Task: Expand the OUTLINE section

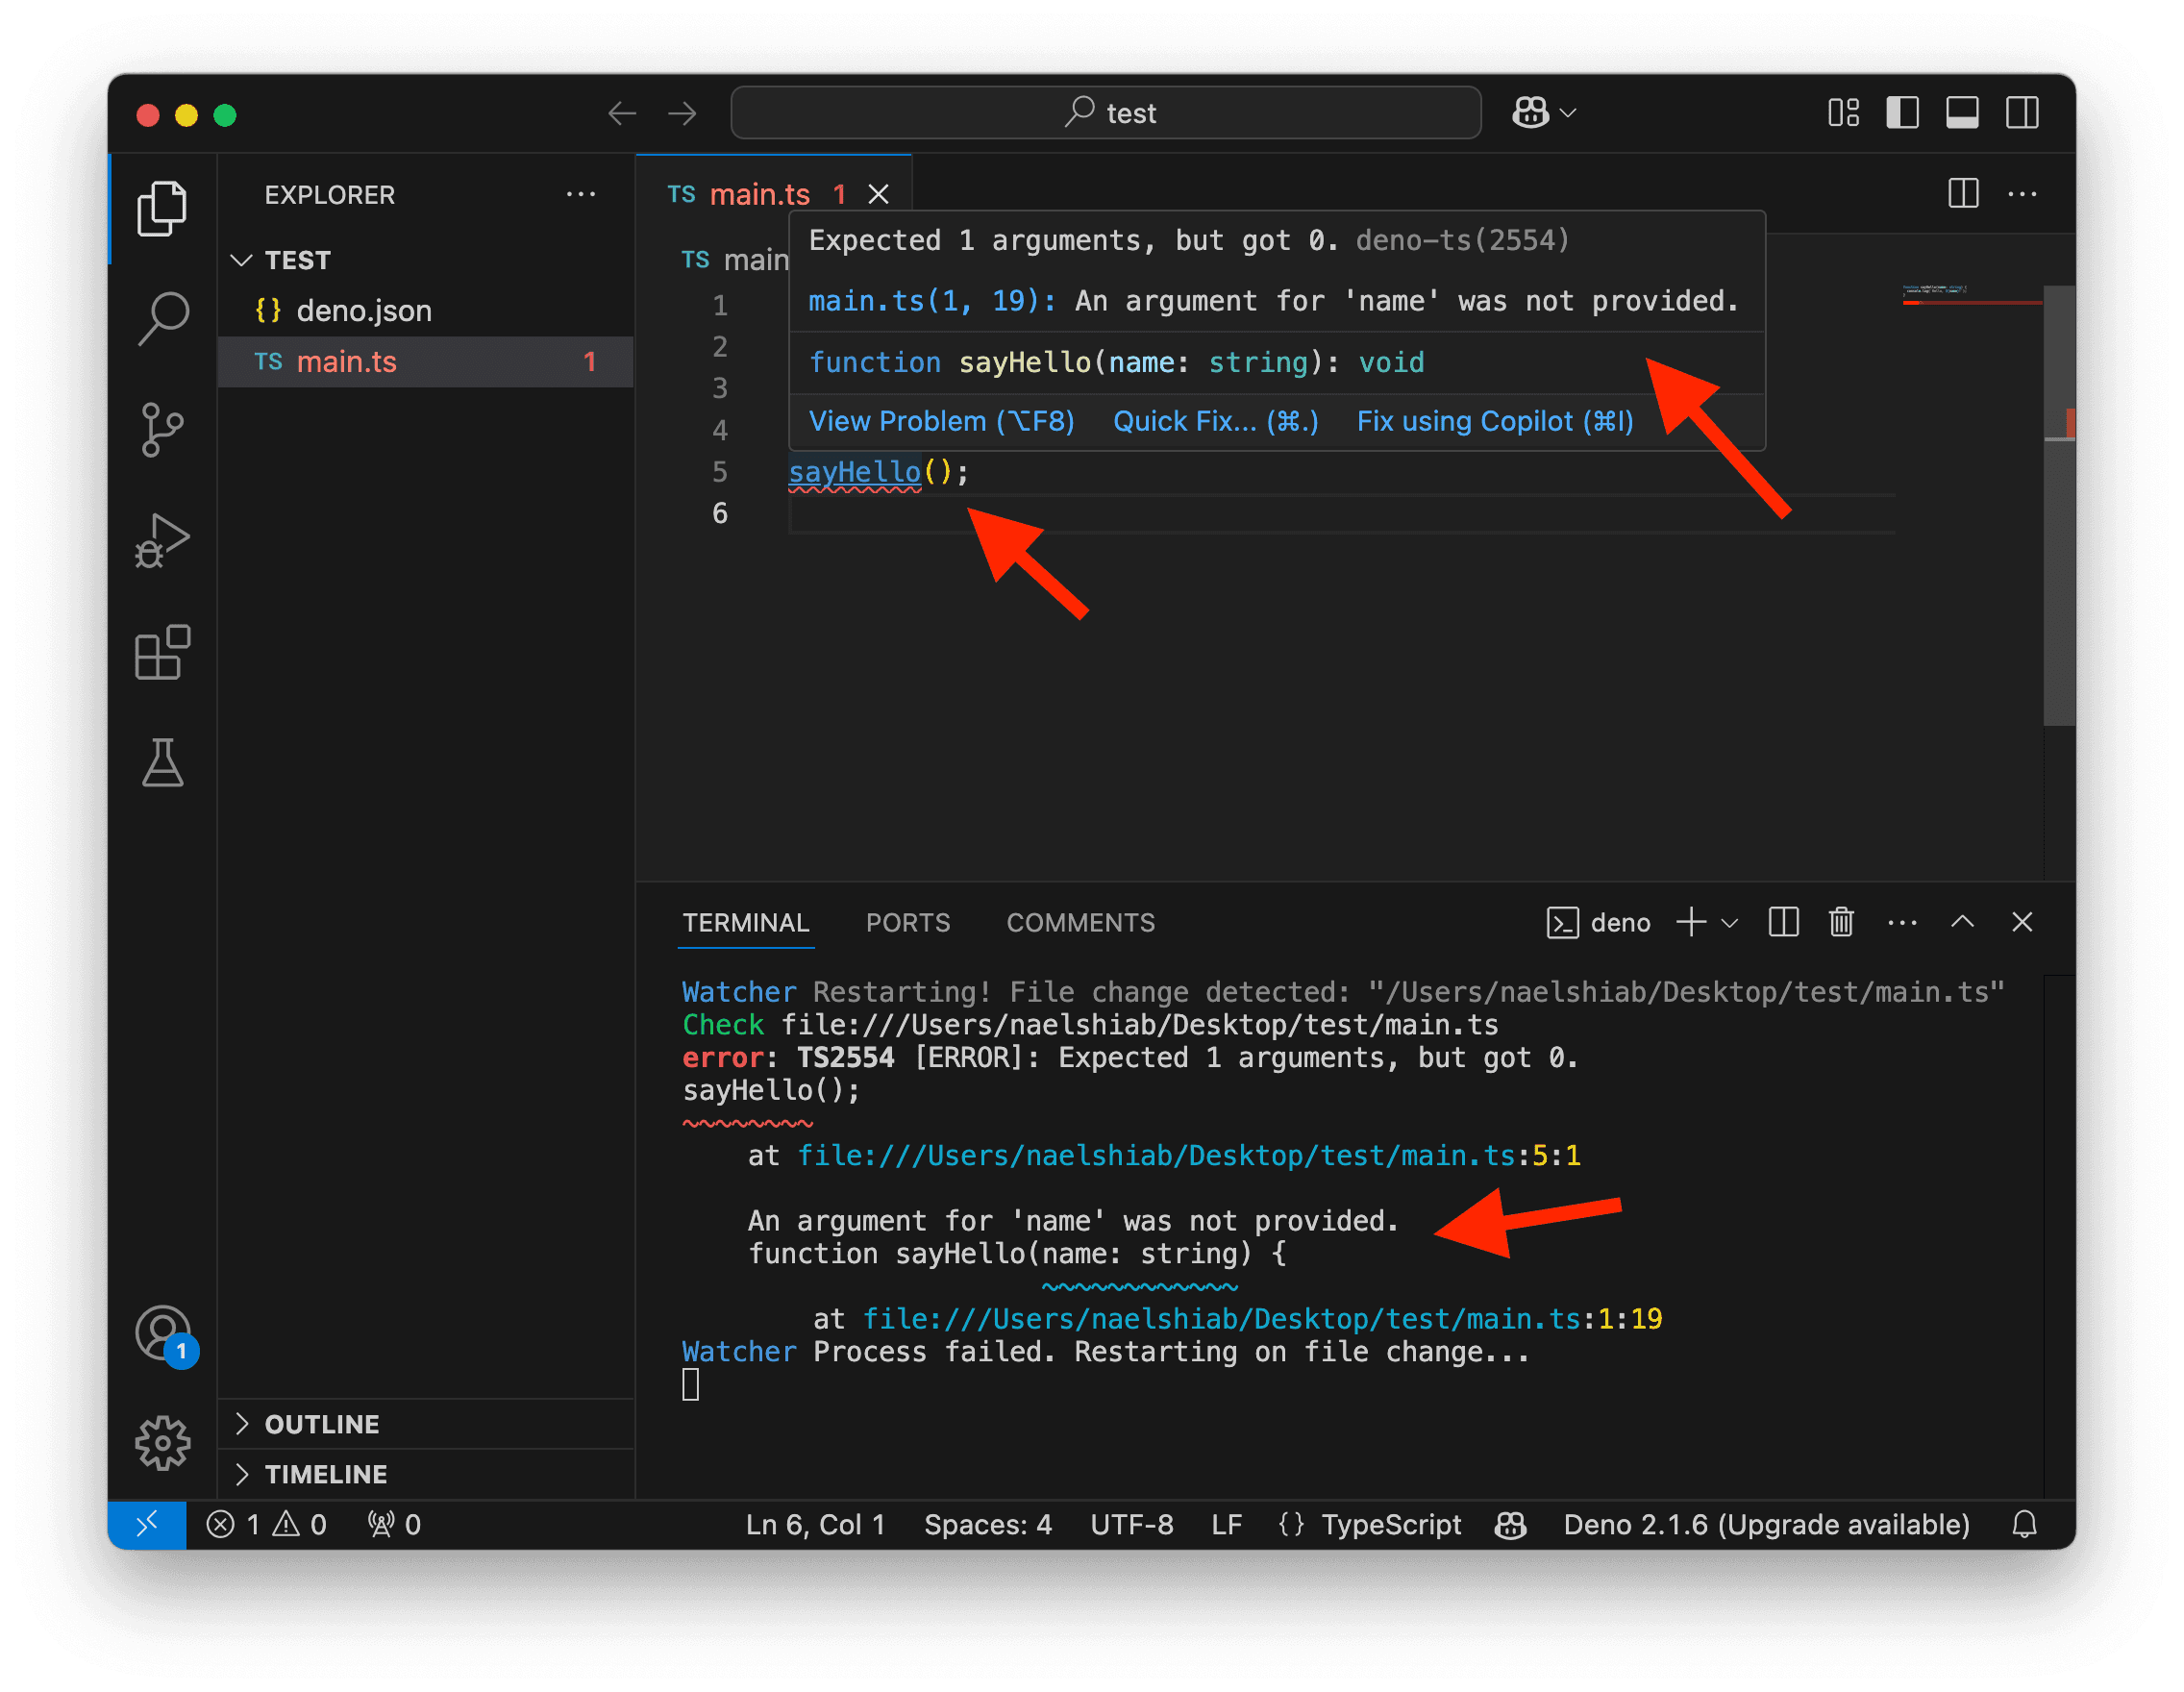Action: coord(426,1423)
